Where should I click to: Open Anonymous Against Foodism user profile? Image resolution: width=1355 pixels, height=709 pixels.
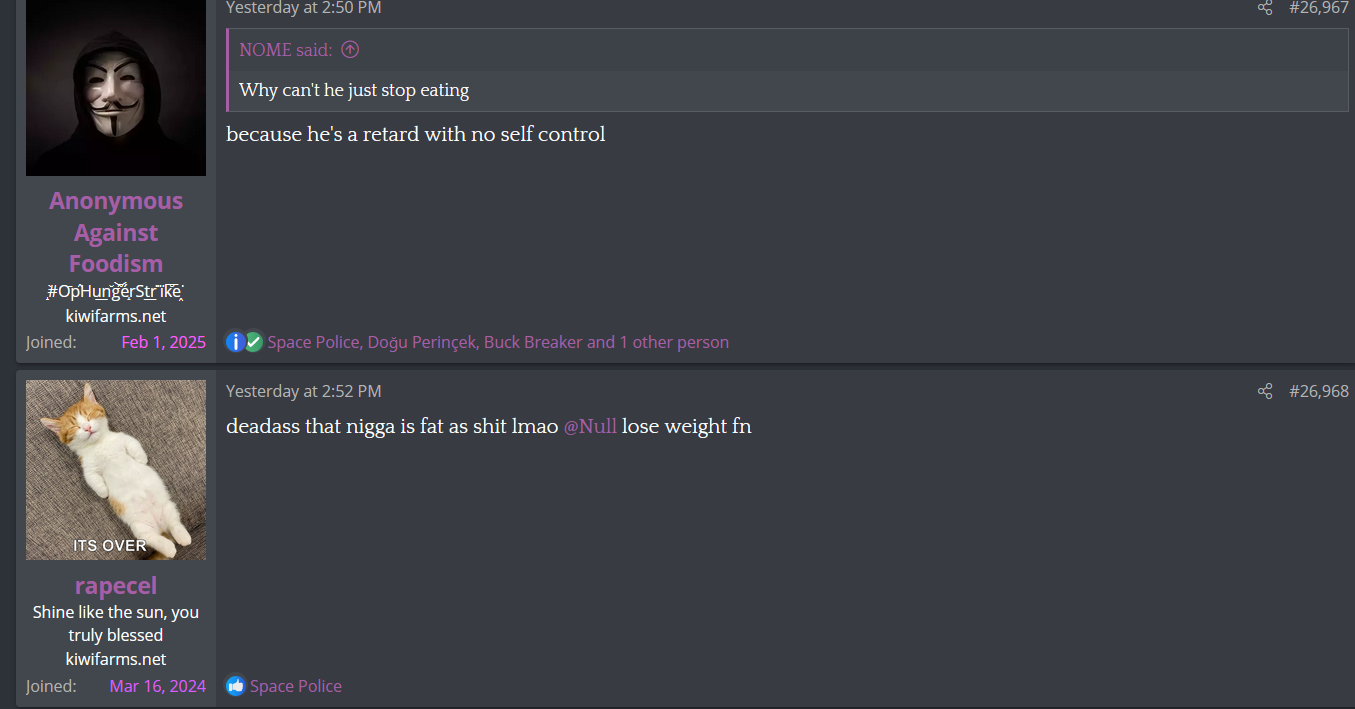click(x=116, y=232)
